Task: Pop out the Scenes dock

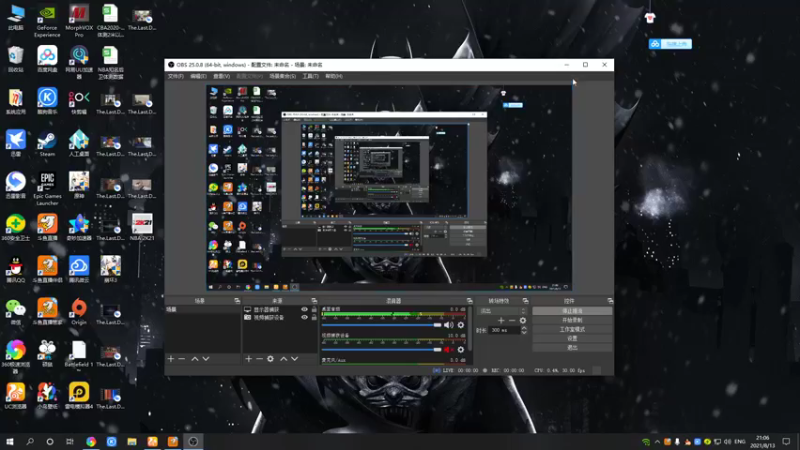Action: [237, 301]
